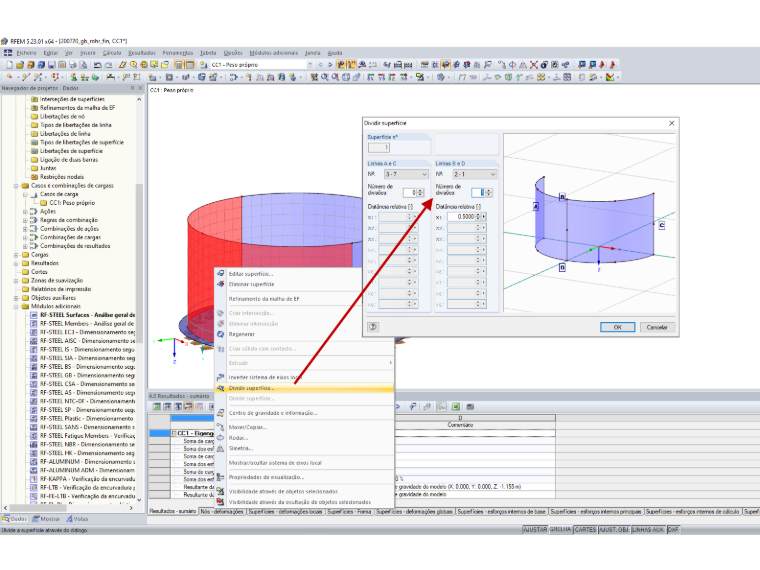760x570 pixels.
Task: Click the print toolbar icon
Action: pos(73,64)
